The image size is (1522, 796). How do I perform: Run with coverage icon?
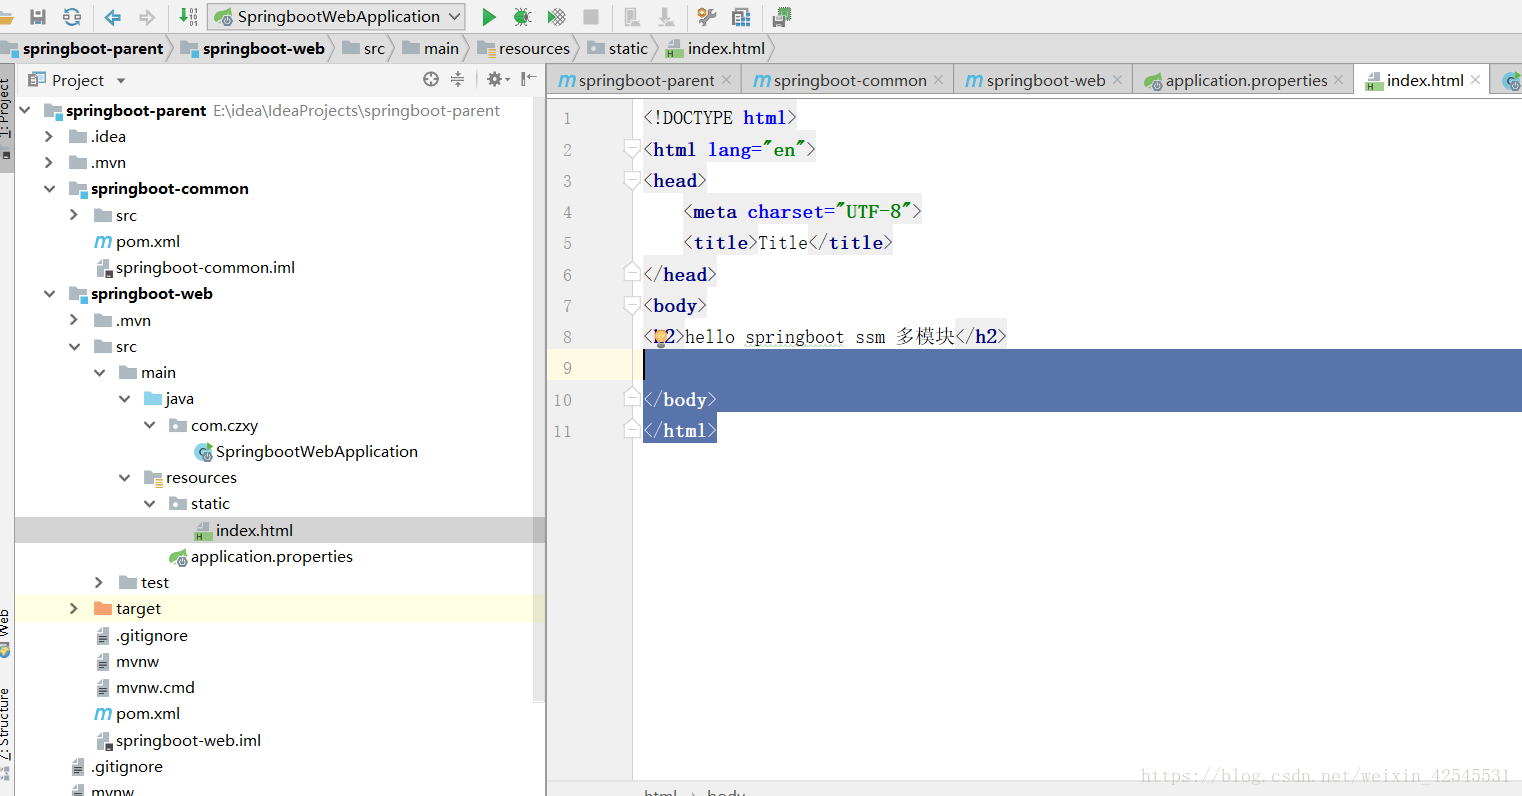557,16
